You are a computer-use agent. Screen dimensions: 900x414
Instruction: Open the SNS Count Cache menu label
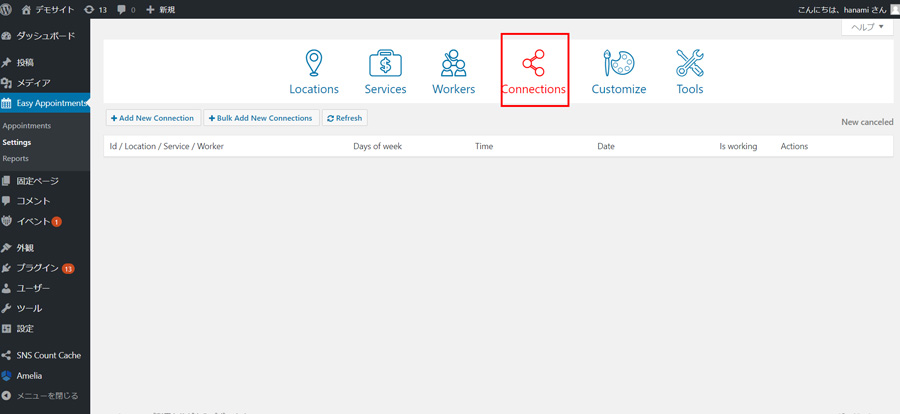pos(49,355)
